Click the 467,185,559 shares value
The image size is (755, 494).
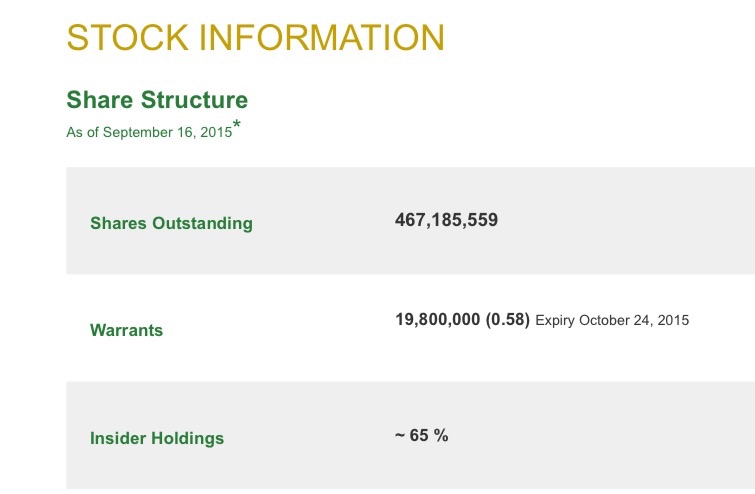pos(447,219)
